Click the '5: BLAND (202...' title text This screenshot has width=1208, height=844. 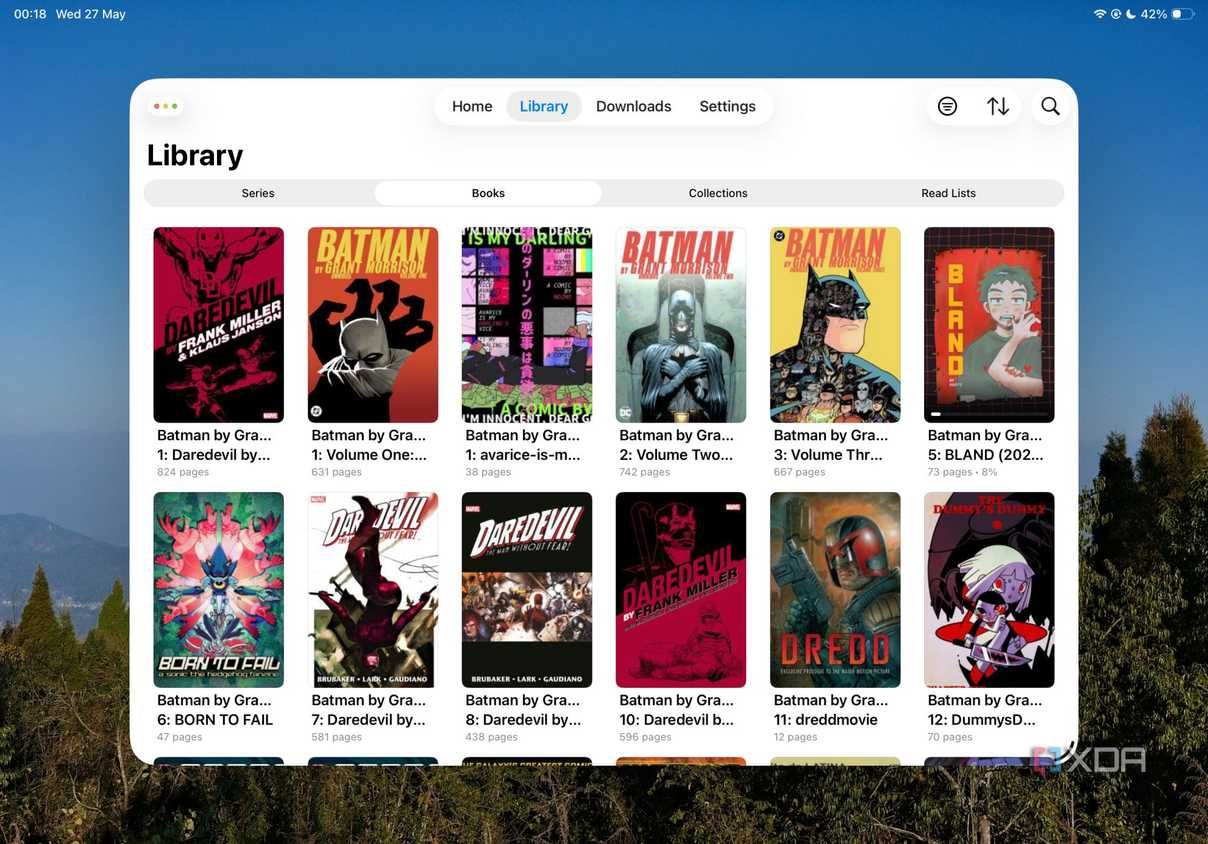985,454
